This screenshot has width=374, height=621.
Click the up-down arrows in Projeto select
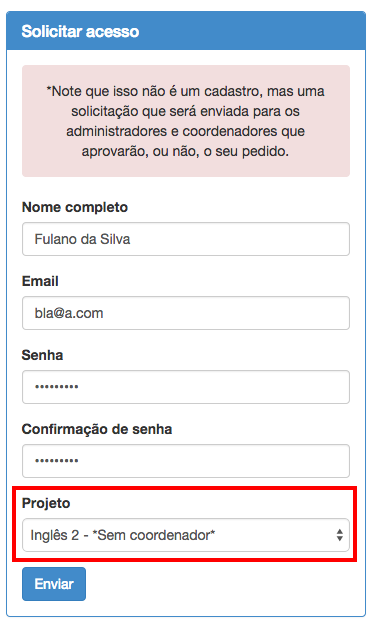click(x=340, y=535)
